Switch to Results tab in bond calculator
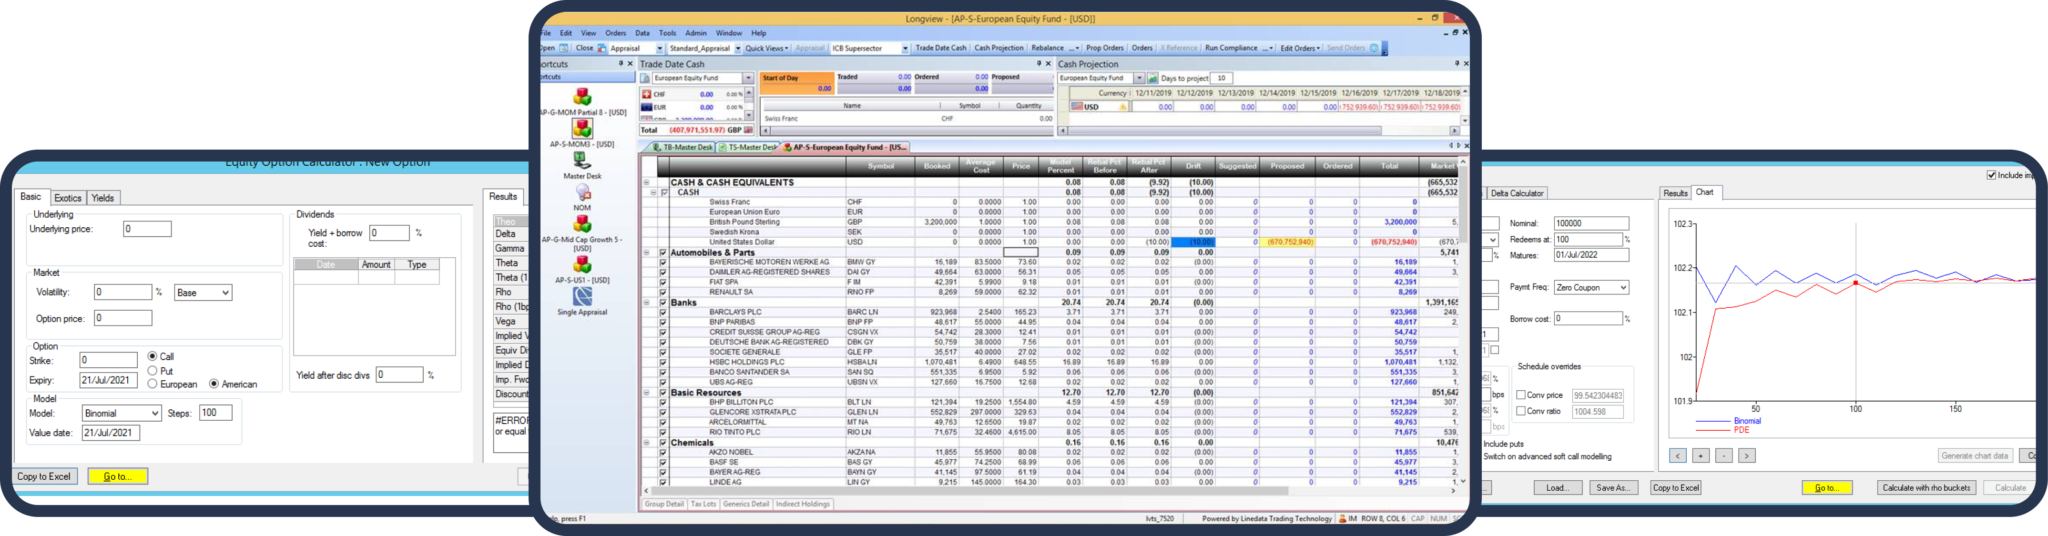The width and height of the screenshot is (2048, 536). pyautogui.click(x=1676, y=193)
